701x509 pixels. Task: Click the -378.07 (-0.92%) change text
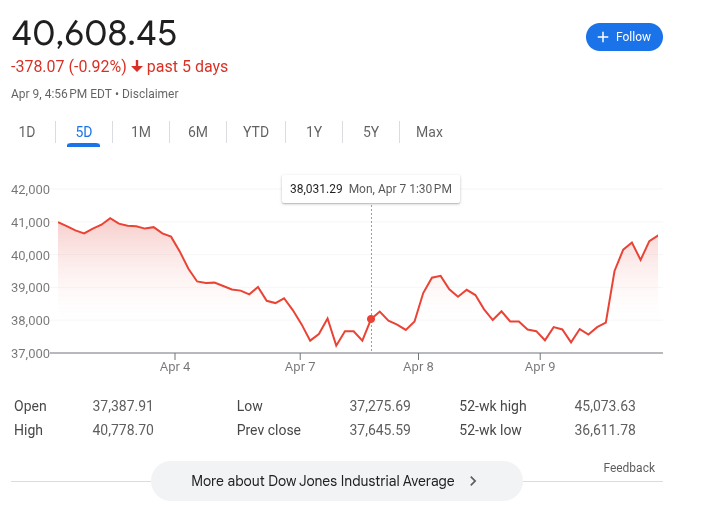[69, 67]
